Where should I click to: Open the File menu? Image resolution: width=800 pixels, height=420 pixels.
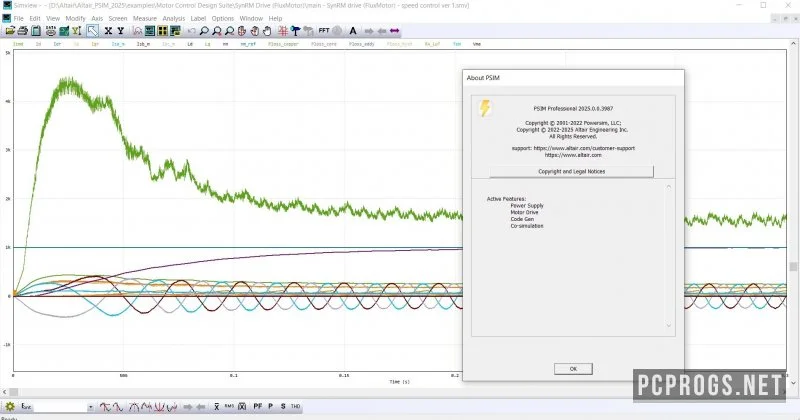click(x=18, y=18)
